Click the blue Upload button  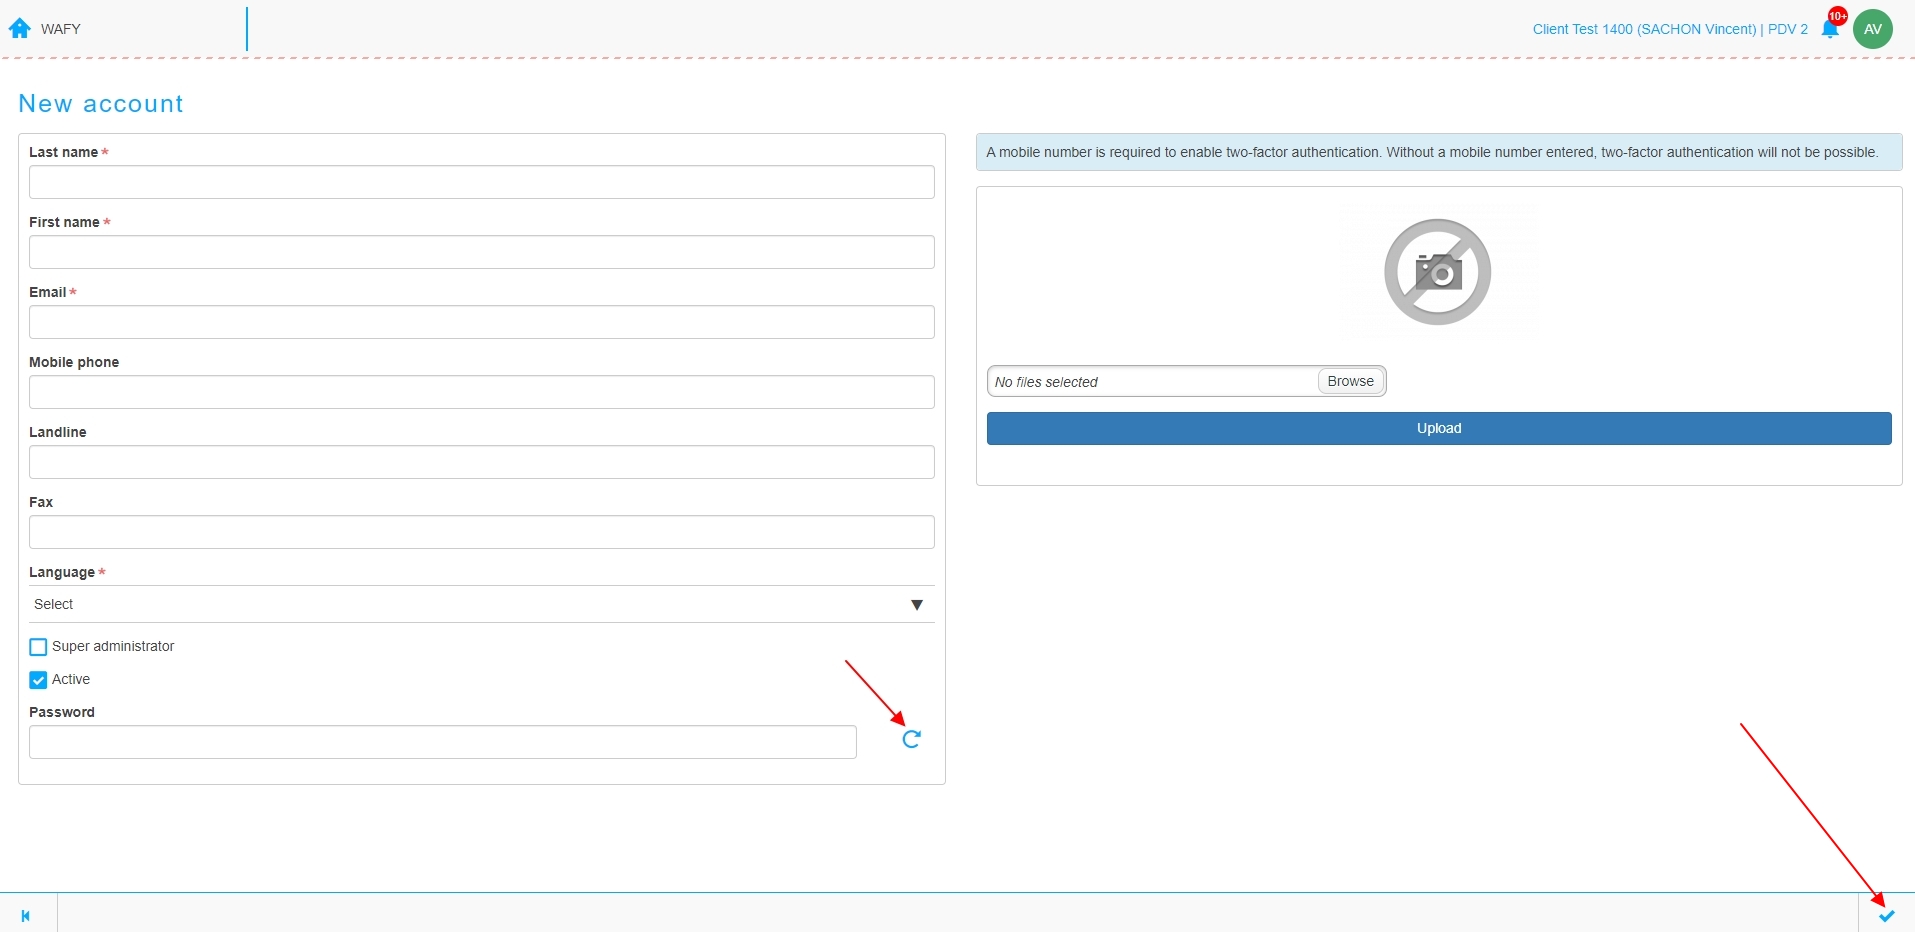tap(1439, 428)
